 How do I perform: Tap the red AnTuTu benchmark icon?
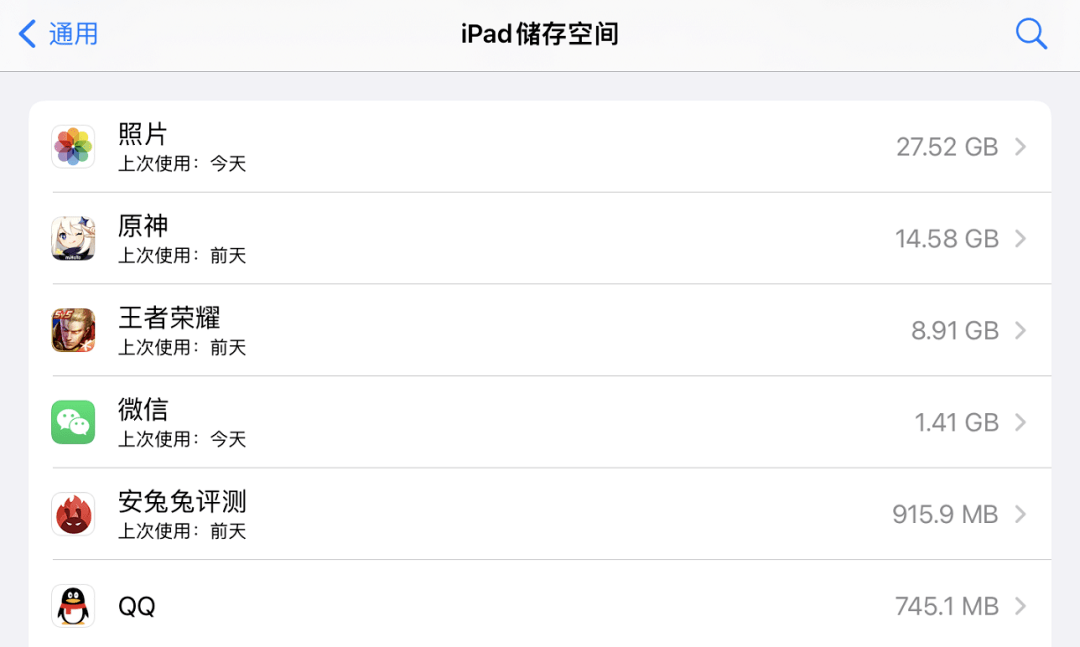coord(73,515)
